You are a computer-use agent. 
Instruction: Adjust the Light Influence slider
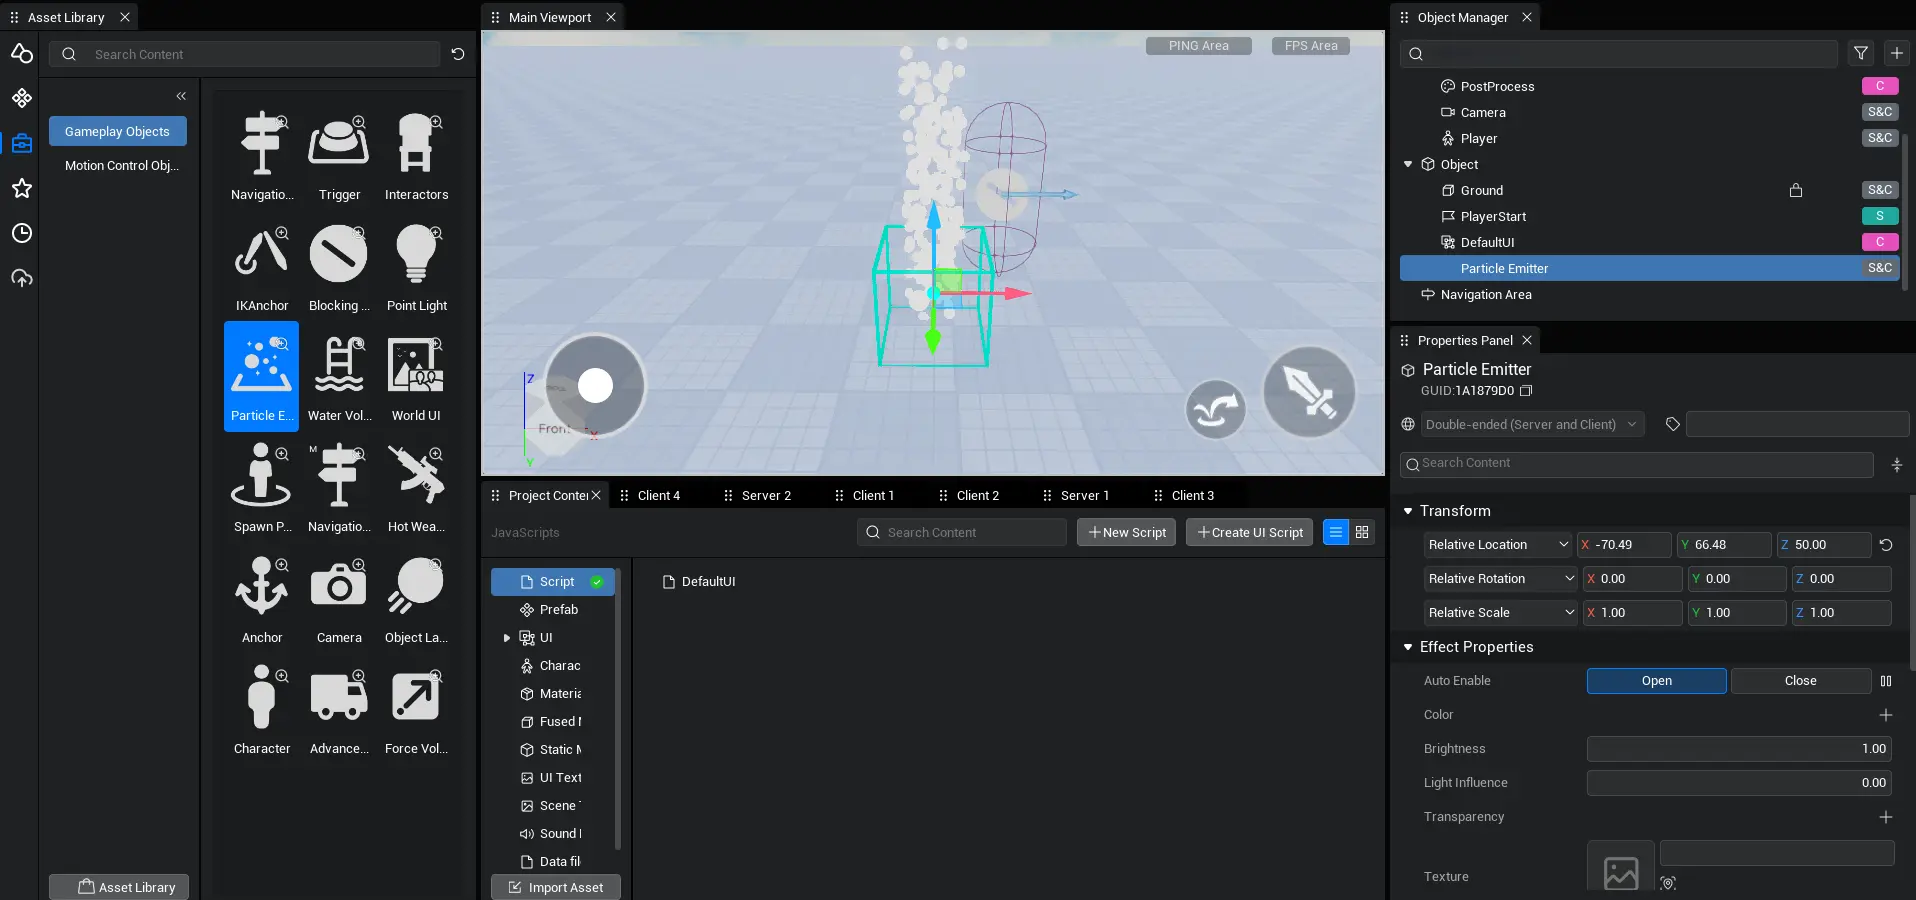(x=1739, y=783)
